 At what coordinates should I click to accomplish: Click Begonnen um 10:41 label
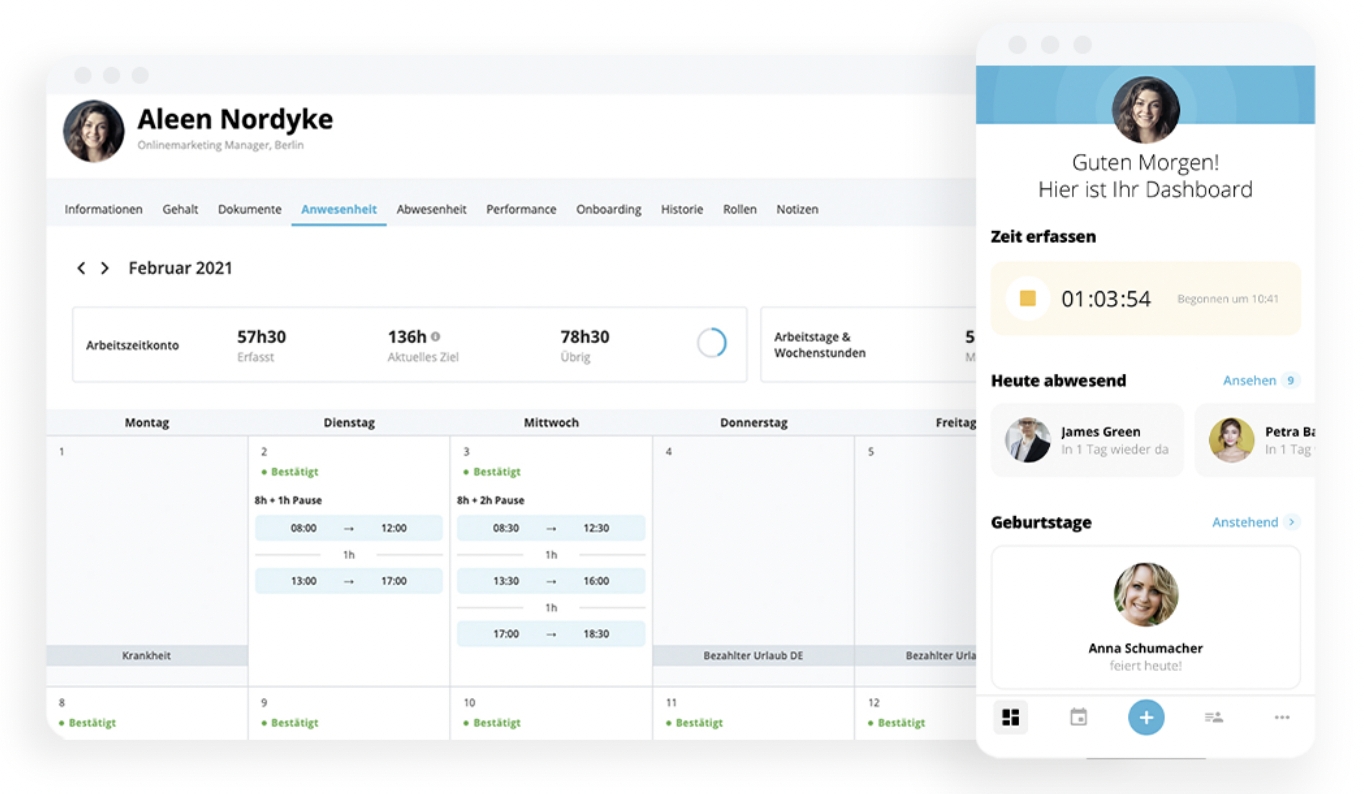click(1228, 299)
